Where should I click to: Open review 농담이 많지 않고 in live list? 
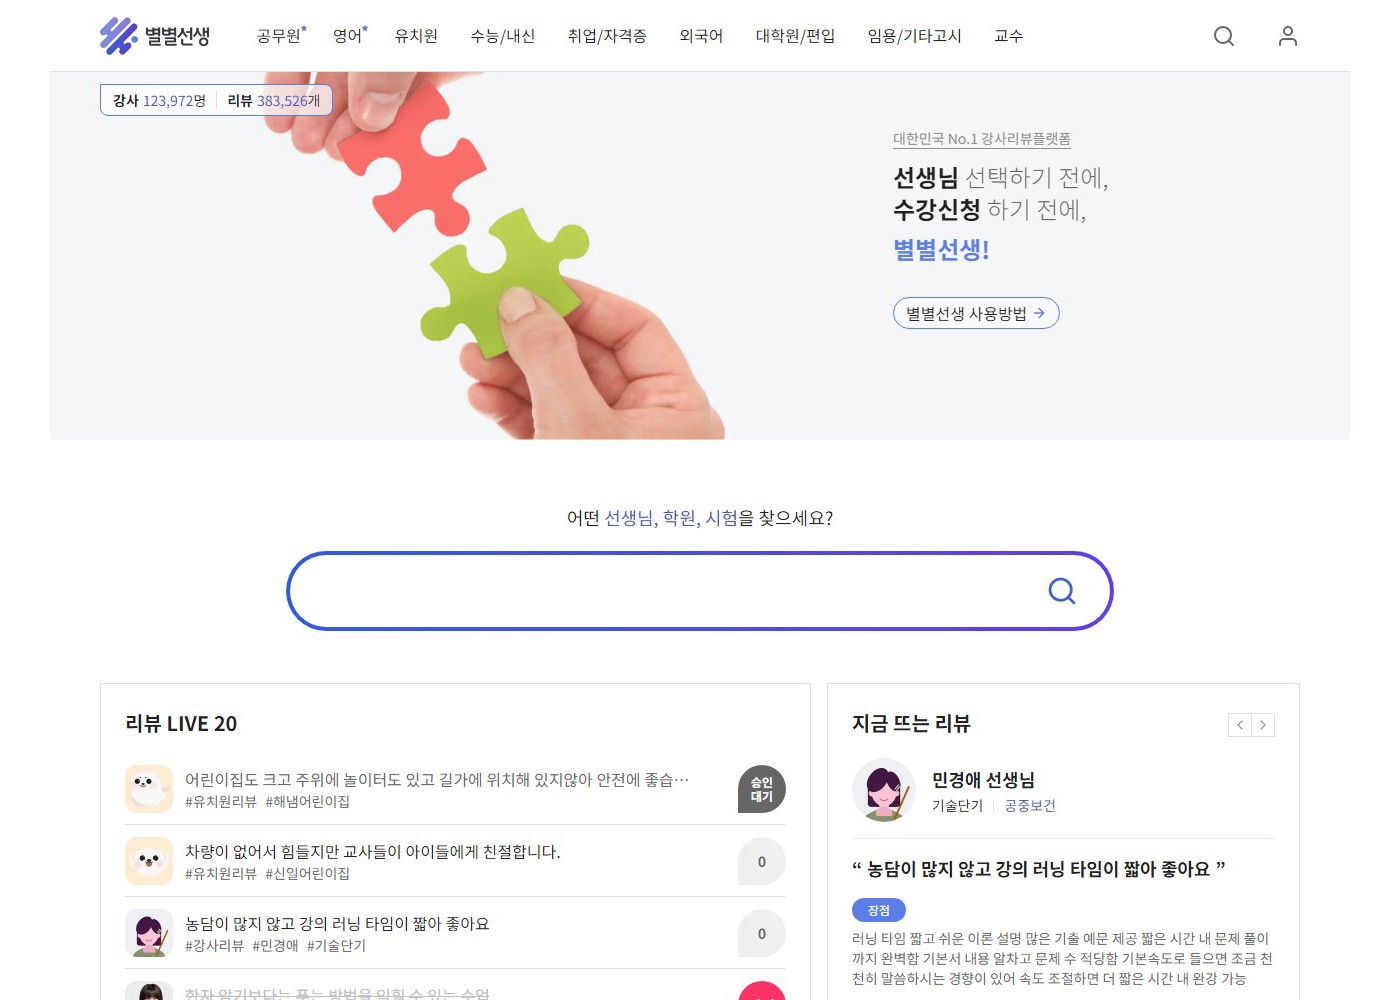pyautogui.click(x=455, y=933)
